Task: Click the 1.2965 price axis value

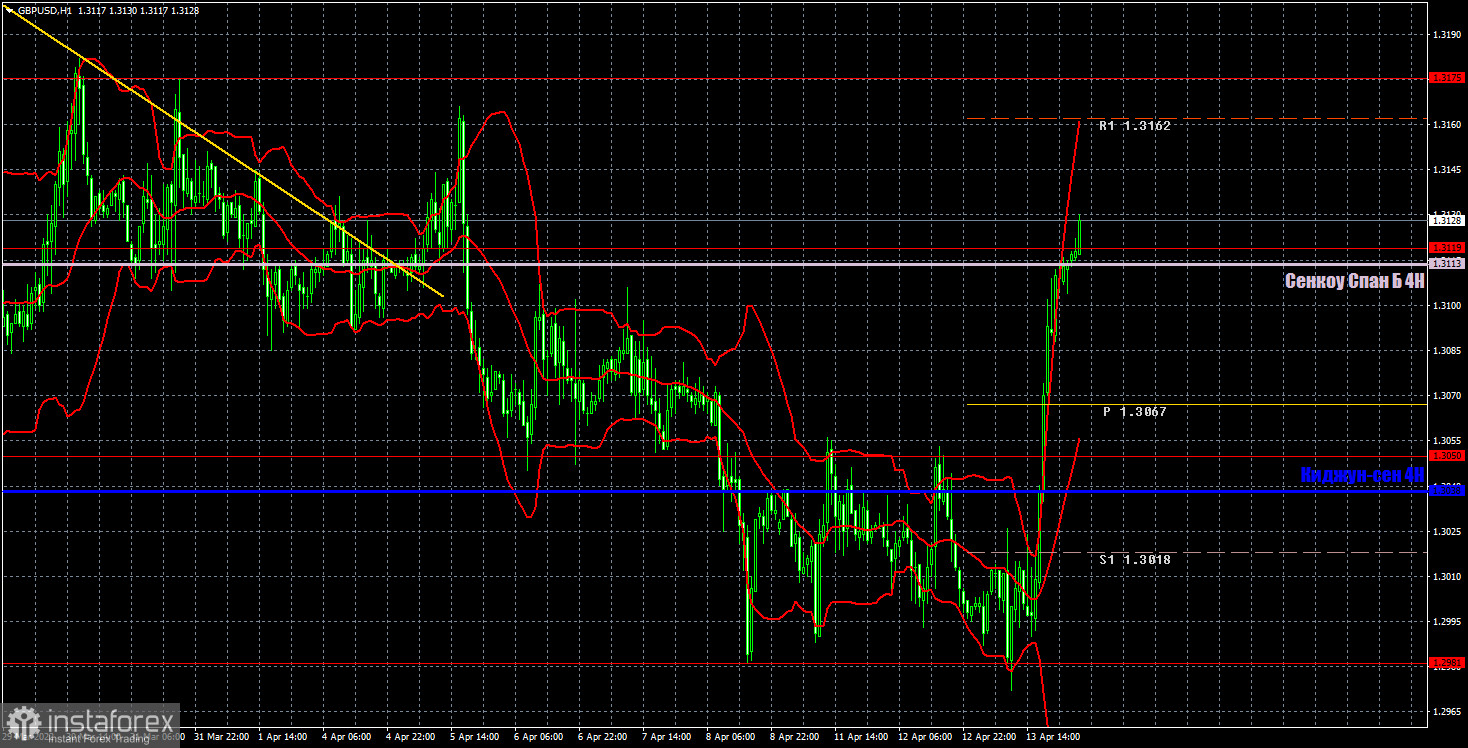Action: coord(1447,712)
